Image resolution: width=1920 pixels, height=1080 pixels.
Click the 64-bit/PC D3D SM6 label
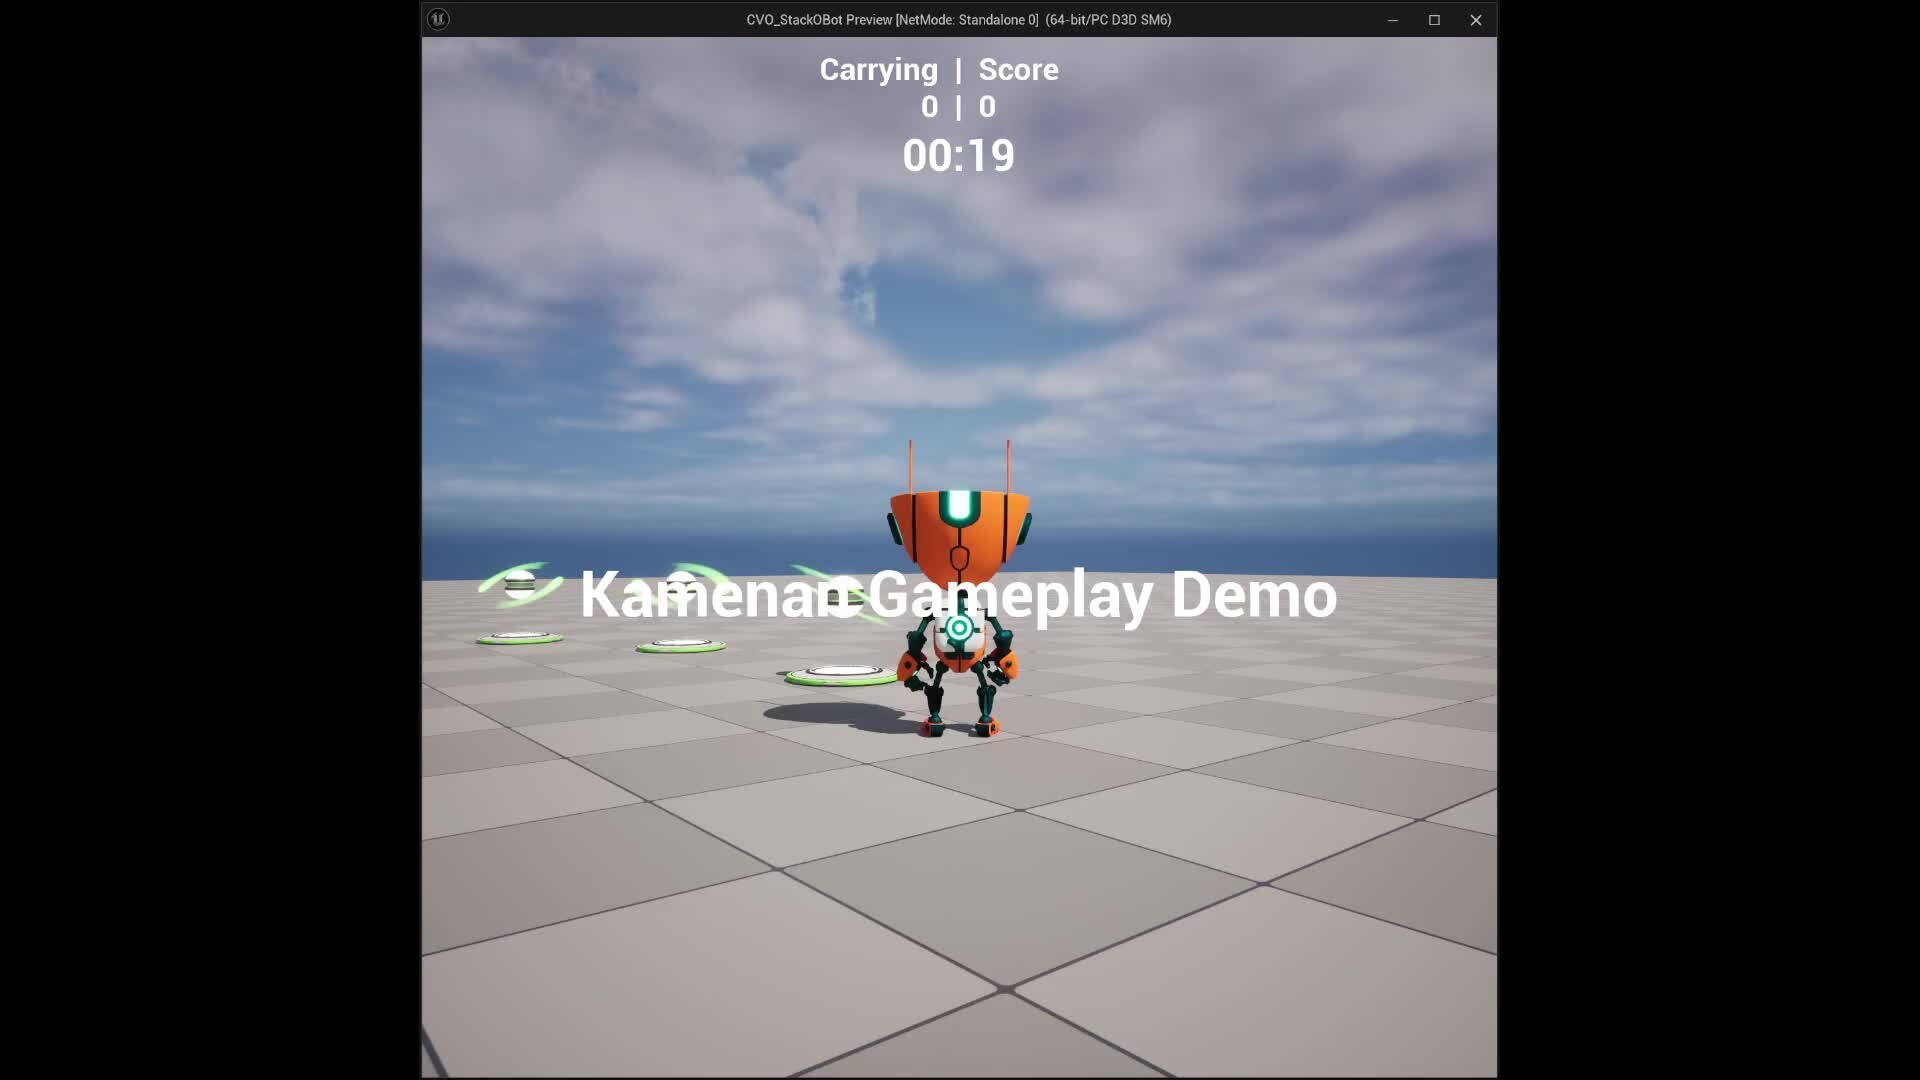[x=1107, y=19]
